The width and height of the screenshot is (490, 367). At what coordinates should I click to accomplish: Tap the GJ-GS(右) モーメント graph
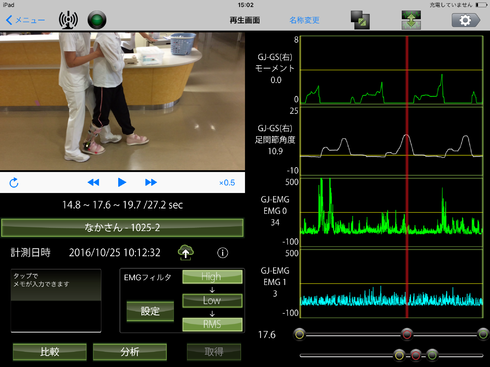[392, 70]
